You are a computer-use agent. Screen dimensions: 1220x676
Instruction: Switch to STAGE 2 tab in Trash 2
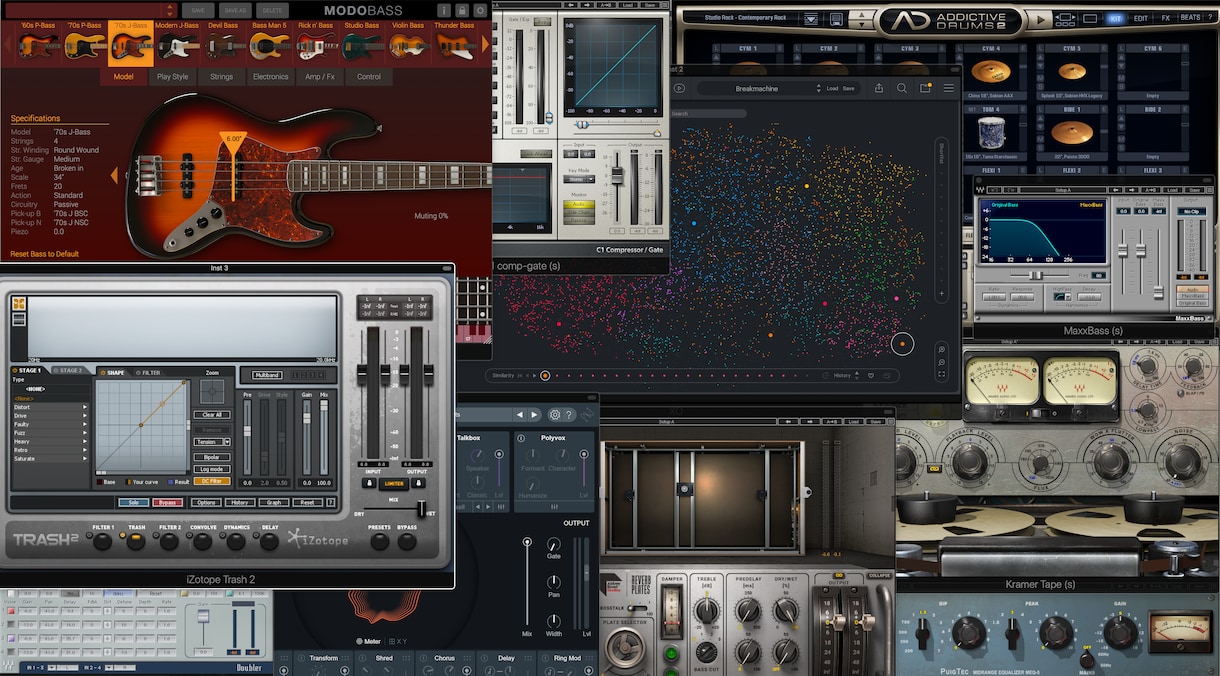click(69, 370)
